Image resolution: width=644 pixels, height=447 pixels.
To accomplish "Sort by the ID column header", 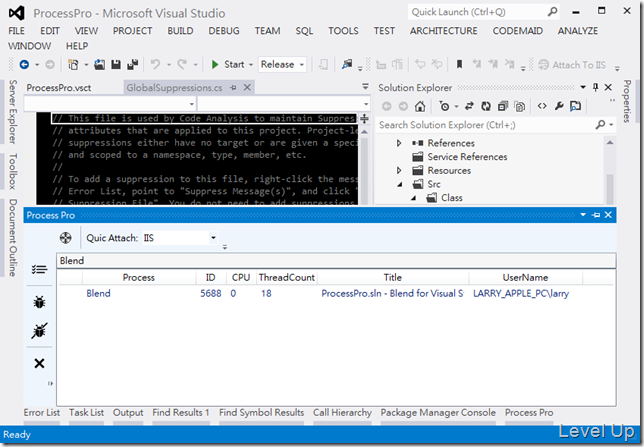I will click(x=211, y=278).
